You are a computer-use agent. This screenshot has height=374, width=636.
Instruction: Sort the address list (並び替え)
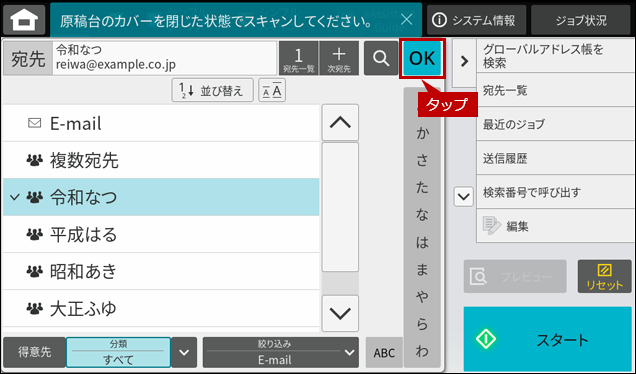pyautogui.click(x=213, y=90)
